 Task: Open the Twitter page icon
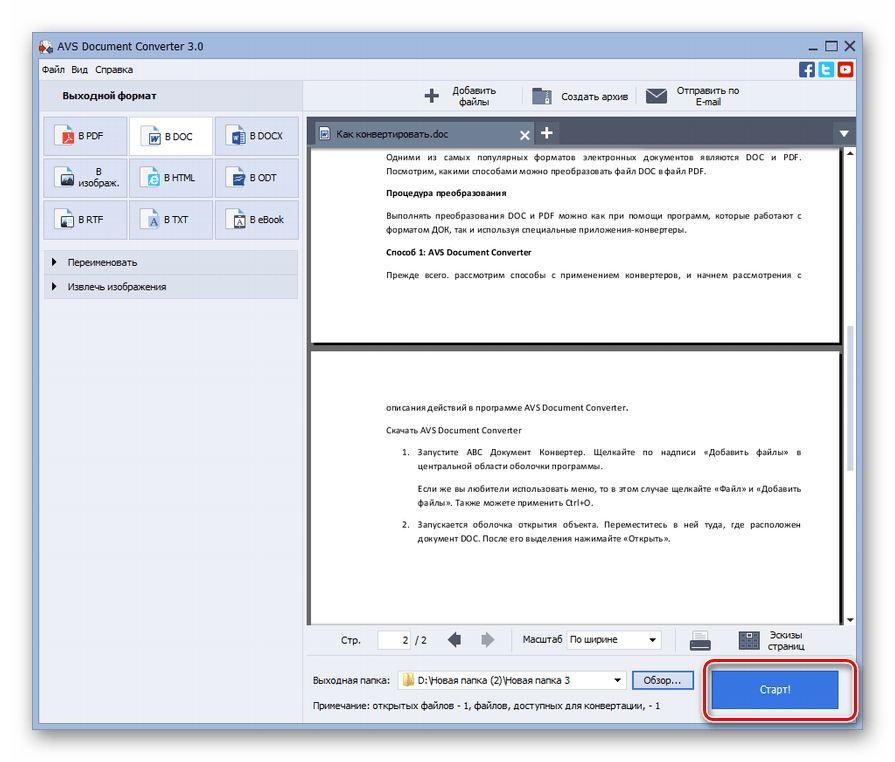[x=825, y=70]
